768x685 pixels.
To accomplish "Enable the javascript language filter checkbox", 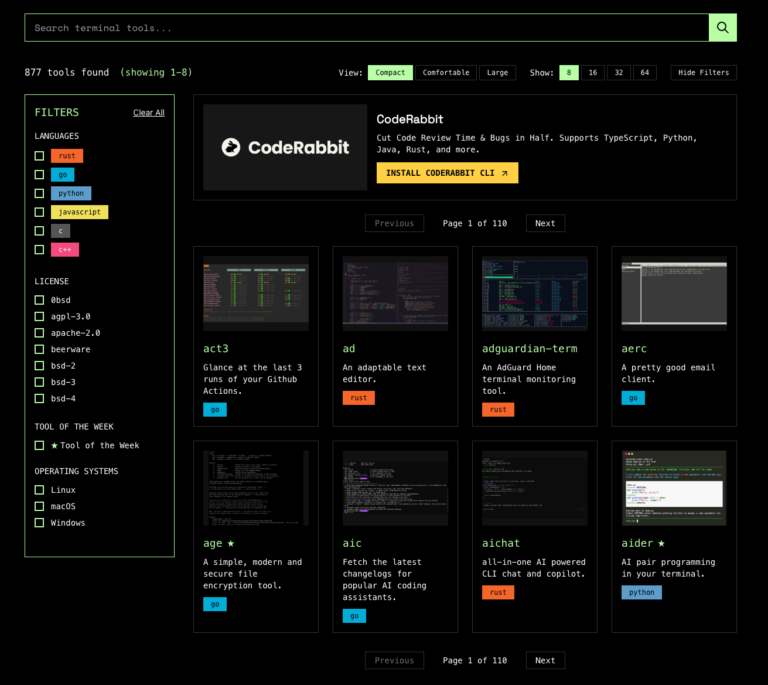I will (x=39, y=212).
